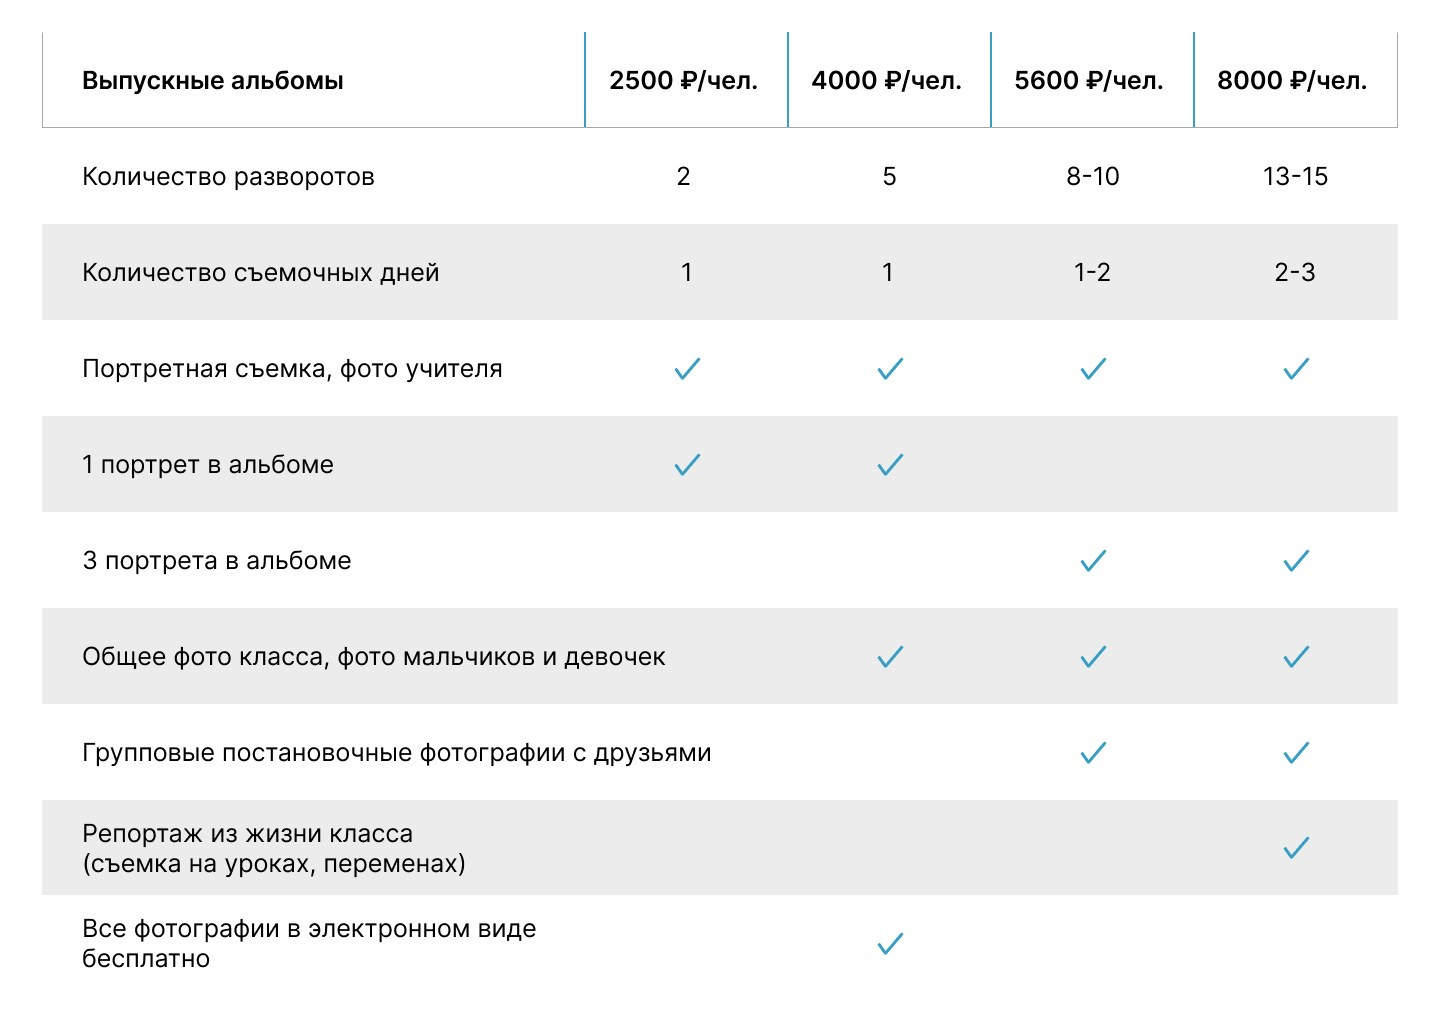Screen dimensions: 1440x1024
Task: Click class photo checkmark in 4000 ₽ column
Action: coord(890,657)
